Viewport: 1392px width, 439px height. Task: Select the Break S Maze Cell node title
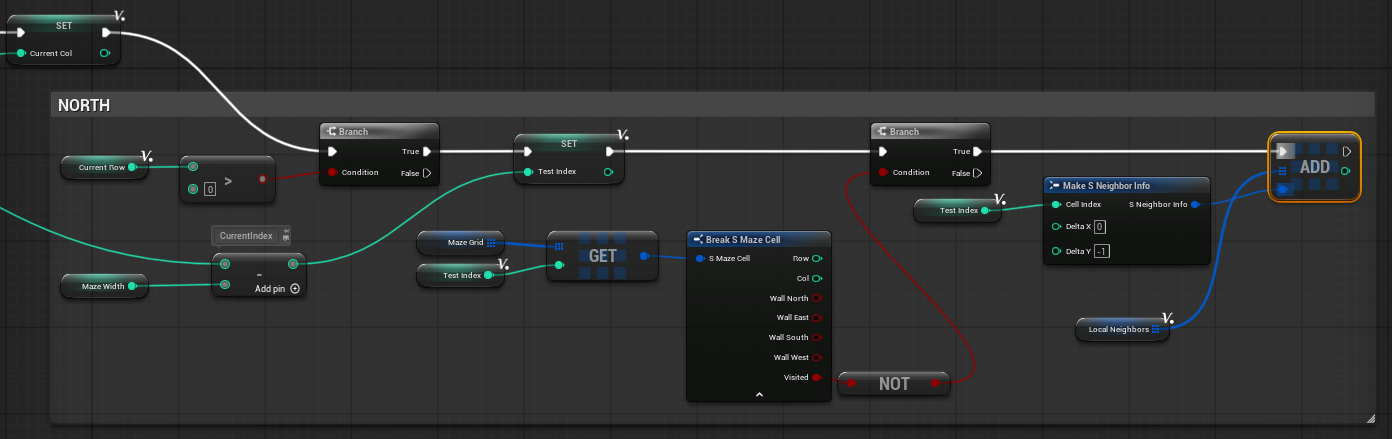[744, 239]
